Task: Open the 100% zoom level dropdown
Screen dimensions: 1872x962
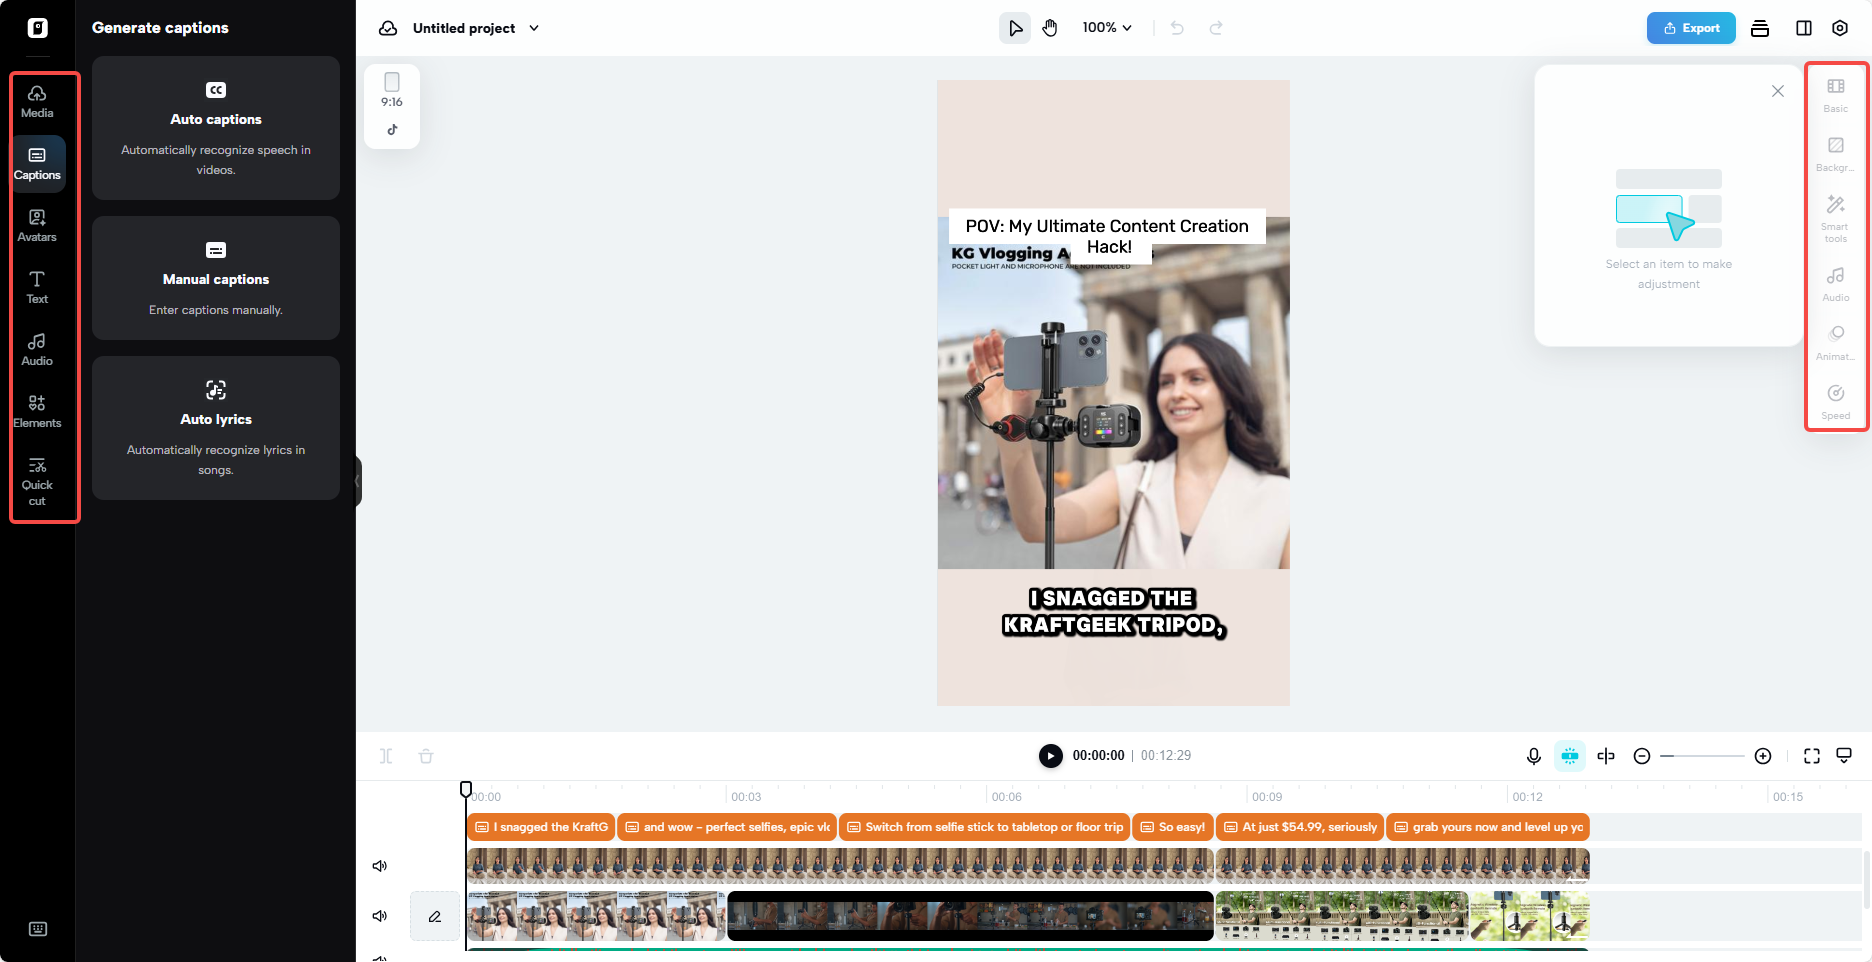Action: pyautogui.click(x=1107, y=28)
